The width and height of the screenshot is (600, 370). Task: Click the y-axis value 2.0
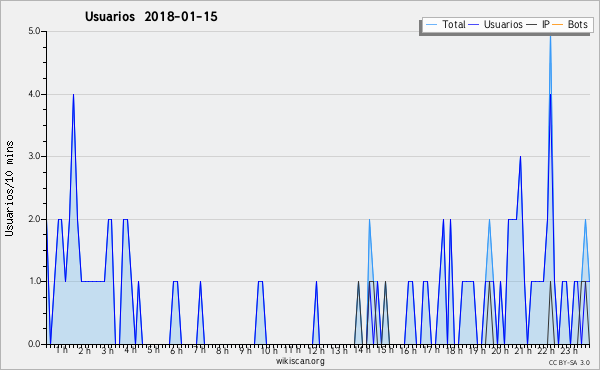pyautogui.click(x=34, y=219)
